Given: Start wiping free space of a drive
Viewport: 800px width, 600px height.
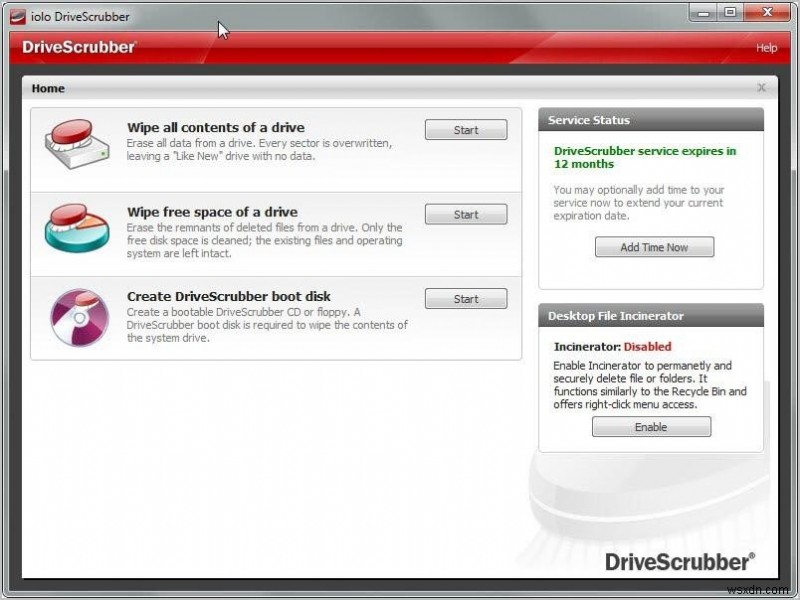Looking at the screenshot, I should (x=466, y=213).
